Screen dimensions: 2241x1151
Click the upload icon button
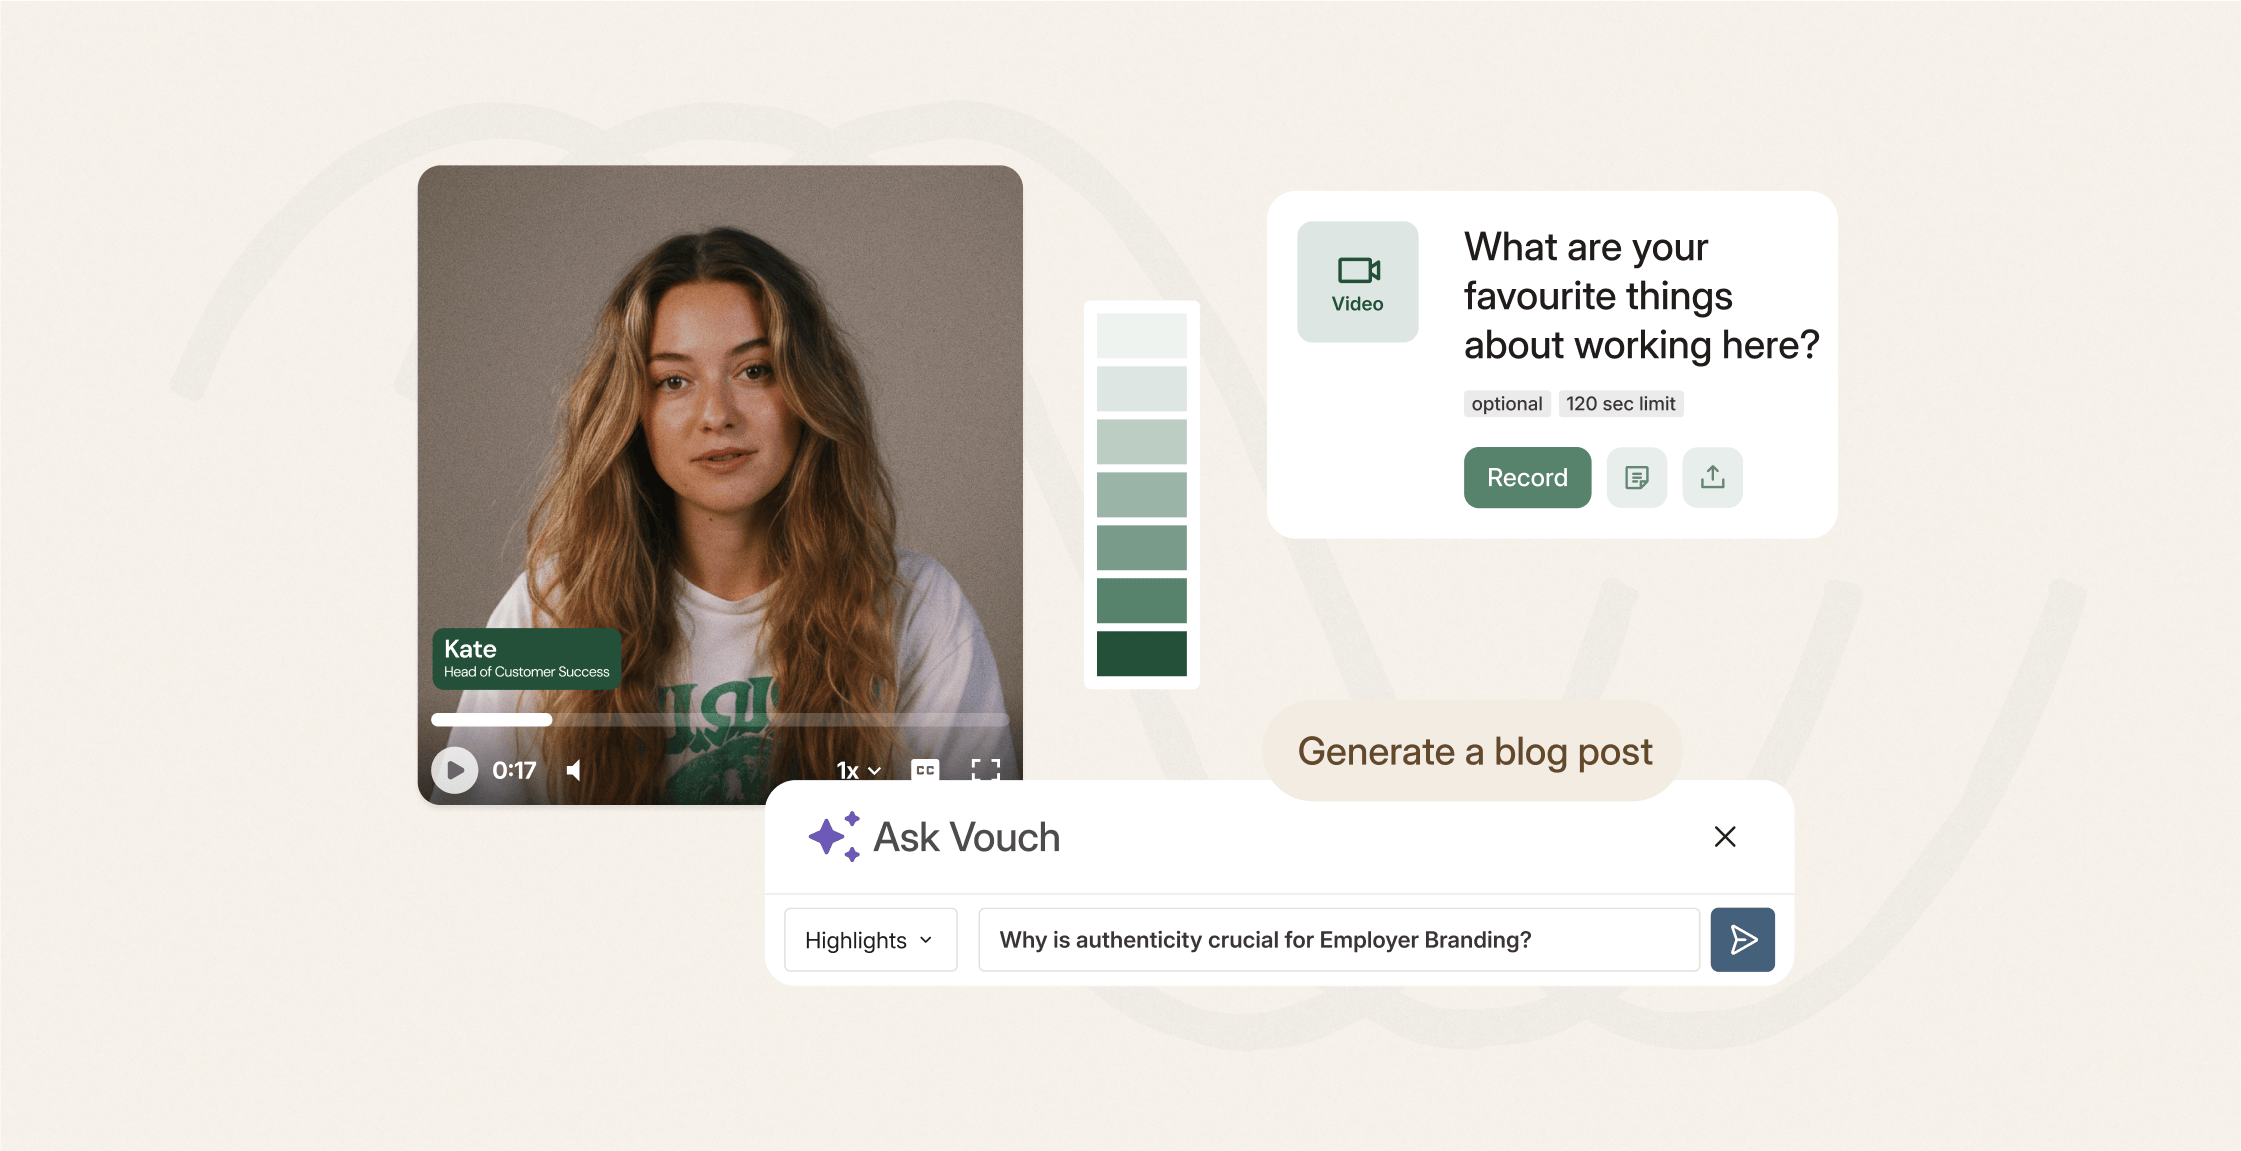(1713, 478)
